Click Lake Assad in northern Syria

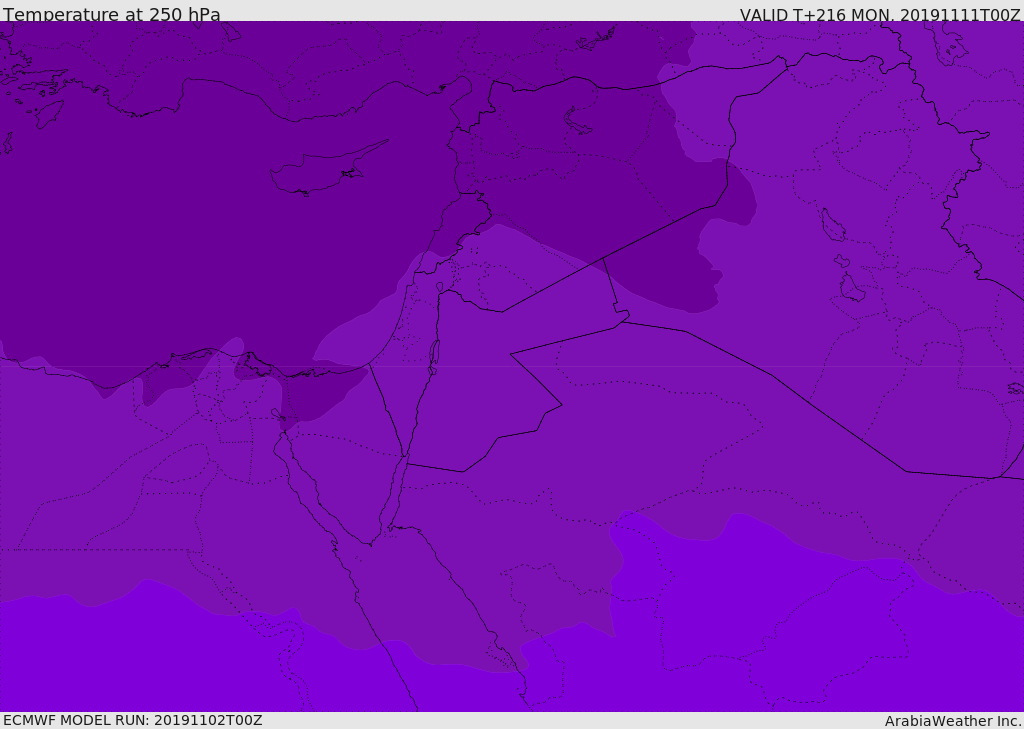pyautogui.click(x=579, y=121)
